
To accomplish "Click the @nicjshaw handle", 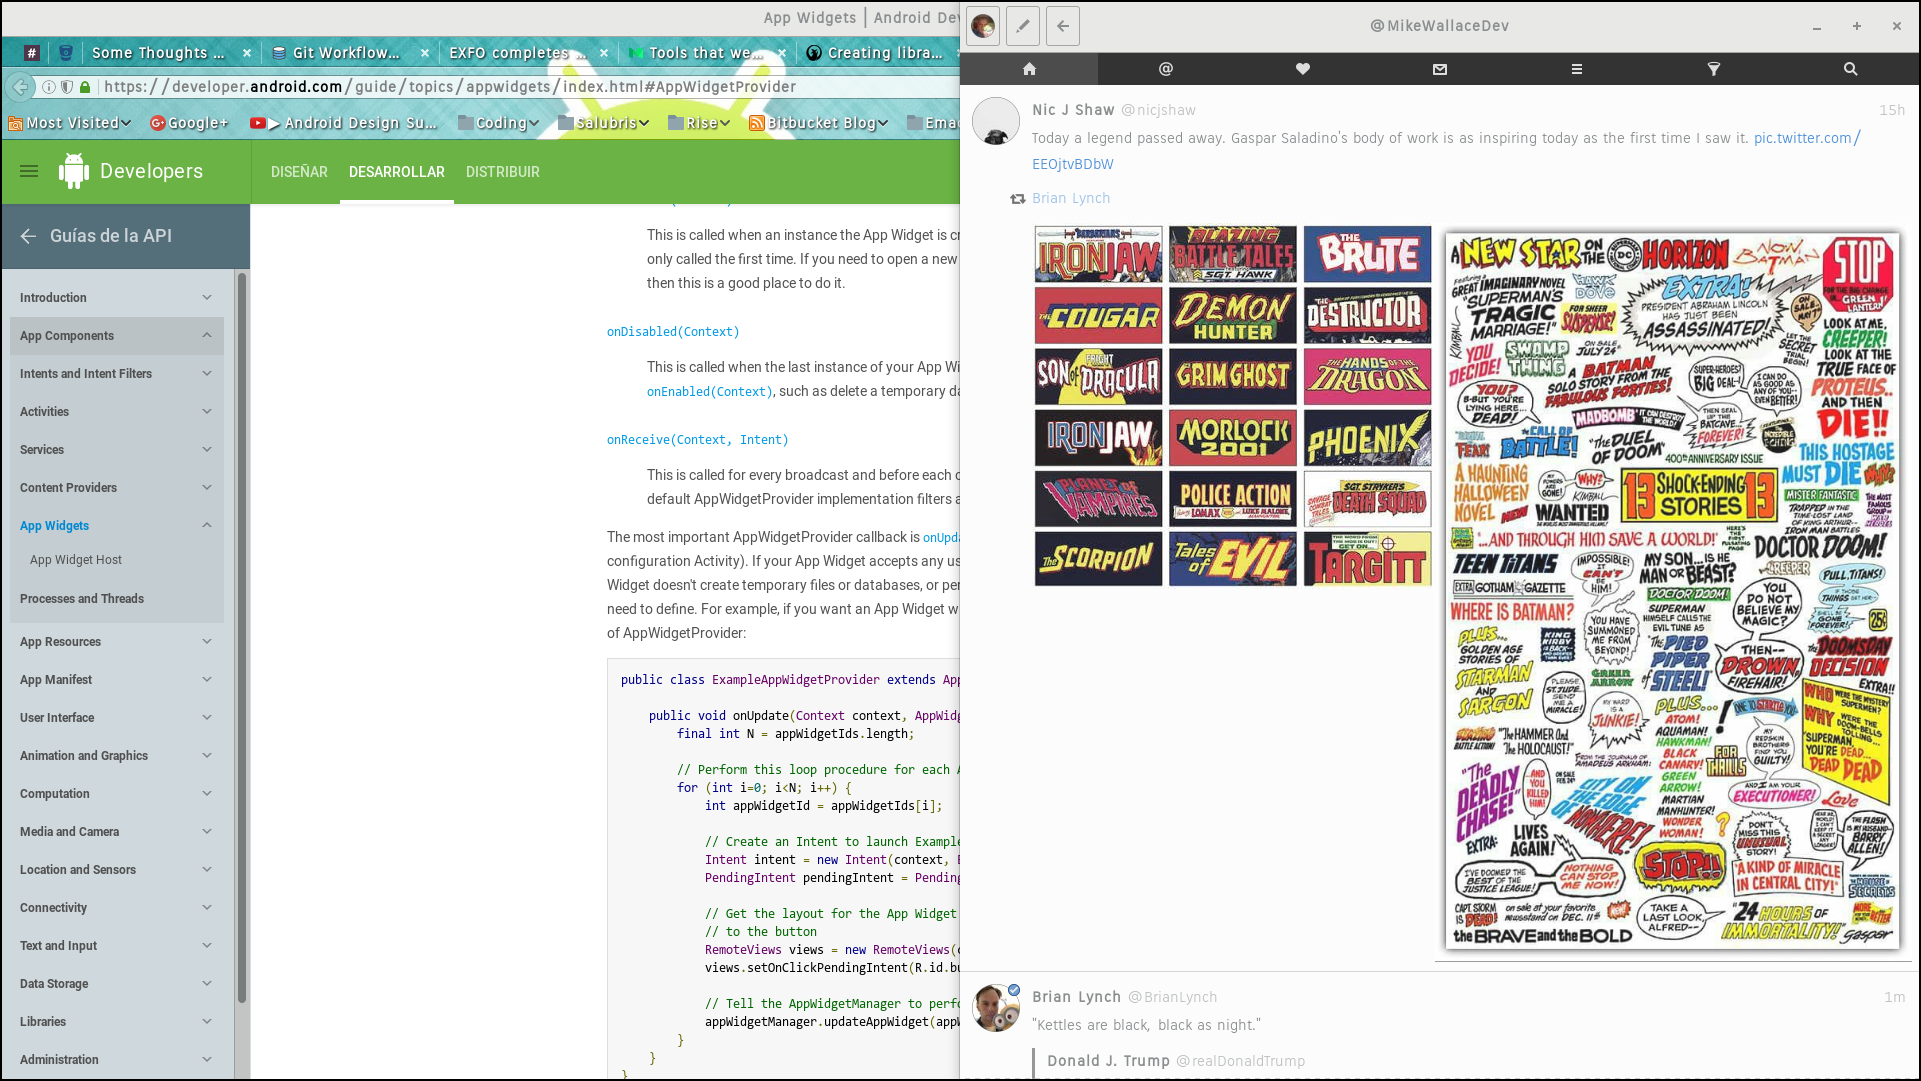I will (1158, 110).
